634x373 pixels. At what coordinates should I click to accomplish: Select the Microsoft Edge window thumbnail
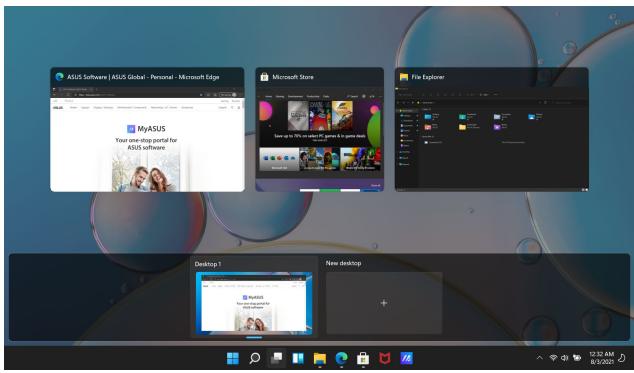coord(147,129)
